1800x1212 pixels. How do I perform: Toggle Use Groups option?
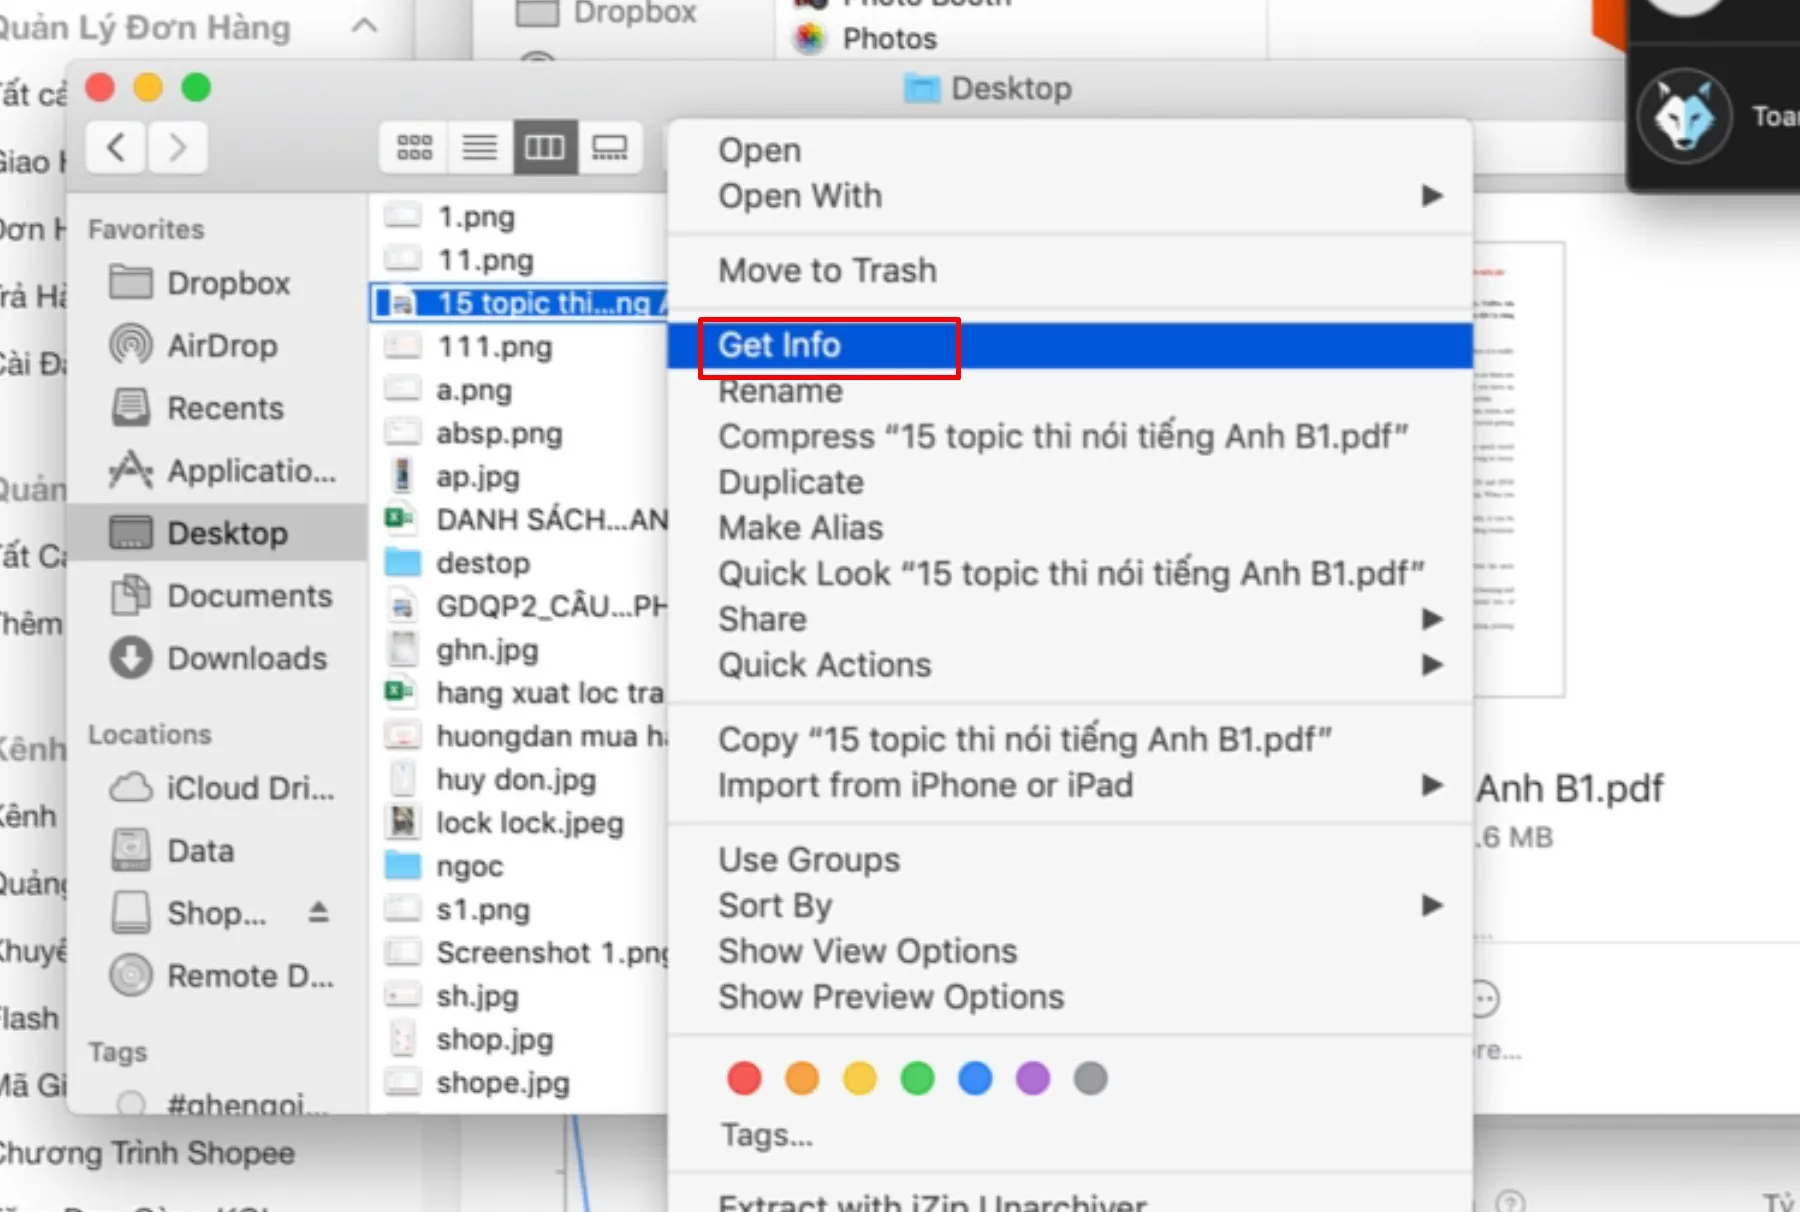(1070, 860)
